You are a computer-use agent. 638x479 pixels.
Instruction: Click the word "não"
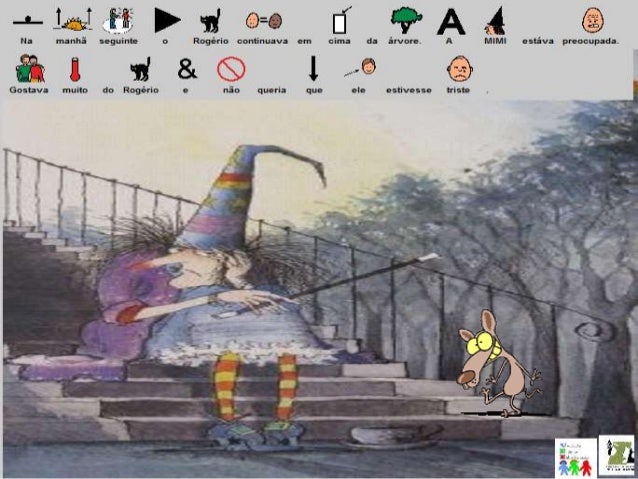coord(231,90)
